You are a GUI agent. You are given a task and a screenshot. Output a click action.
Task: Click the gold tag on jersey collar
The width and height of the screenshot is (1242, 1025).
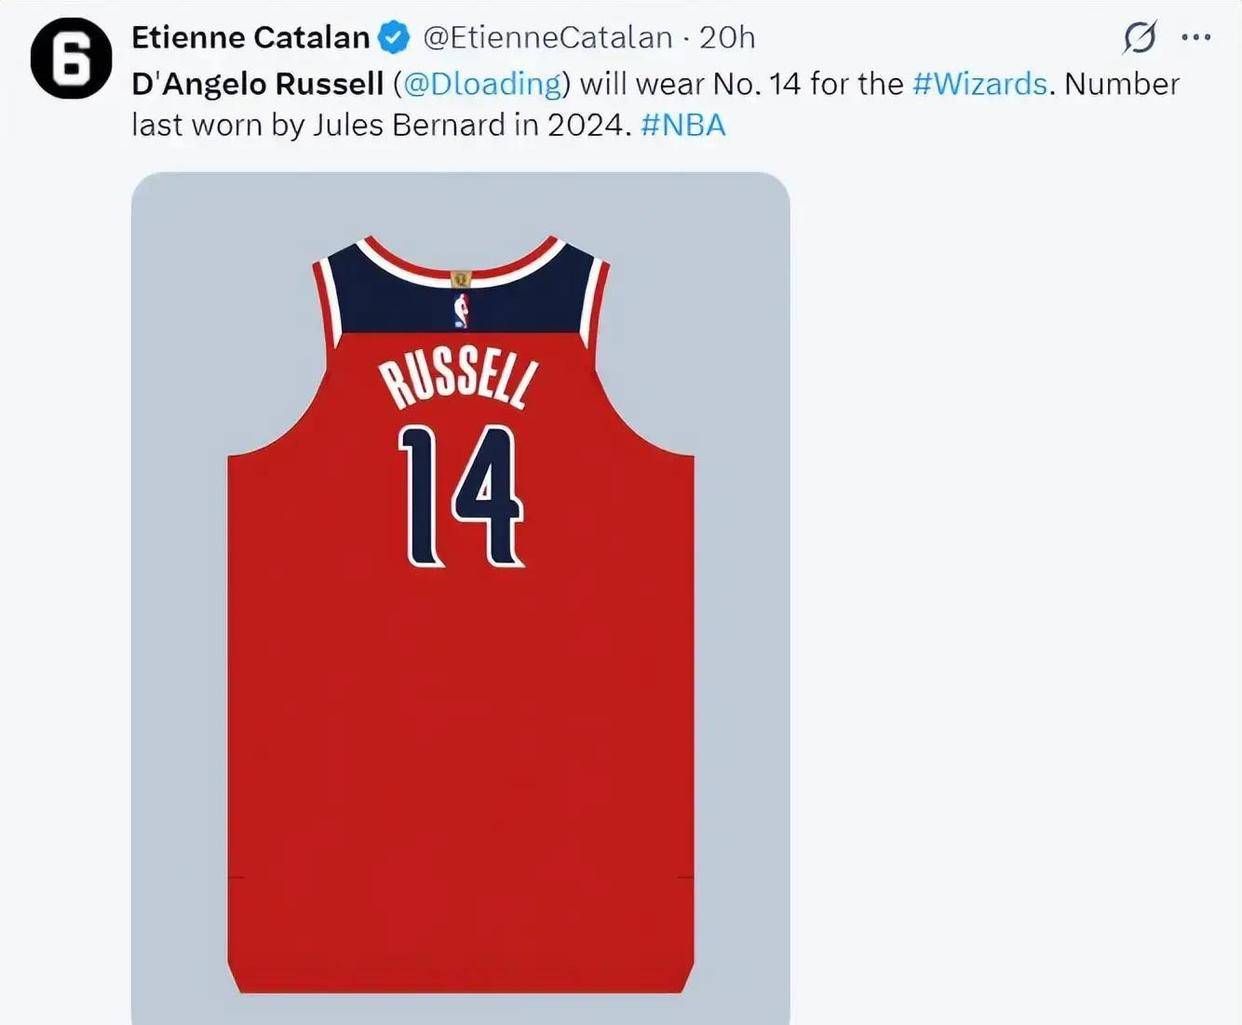[x=461, y=279]
